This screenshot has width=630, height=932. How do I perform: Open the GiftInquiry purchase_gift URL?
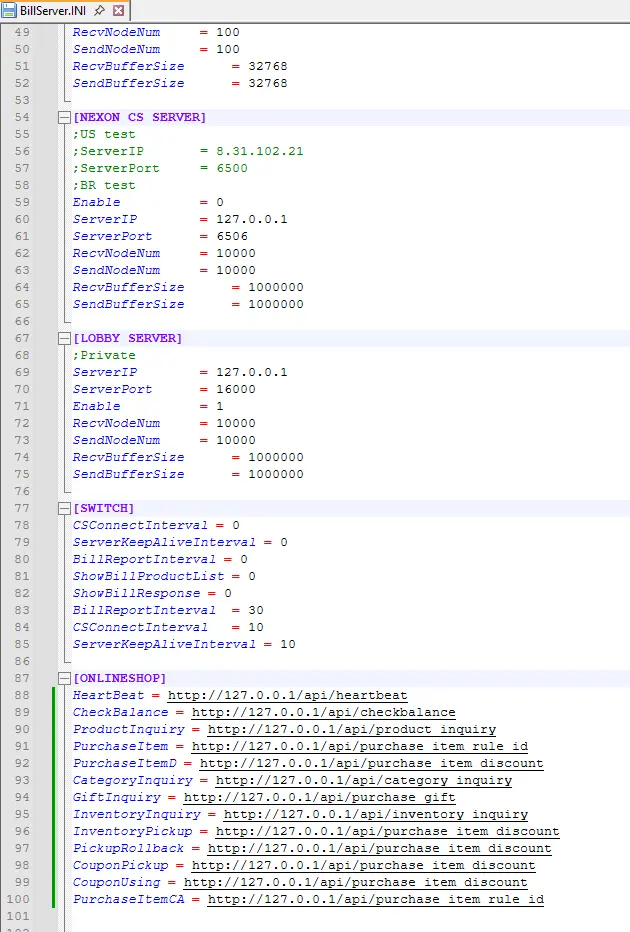(320, 797)
